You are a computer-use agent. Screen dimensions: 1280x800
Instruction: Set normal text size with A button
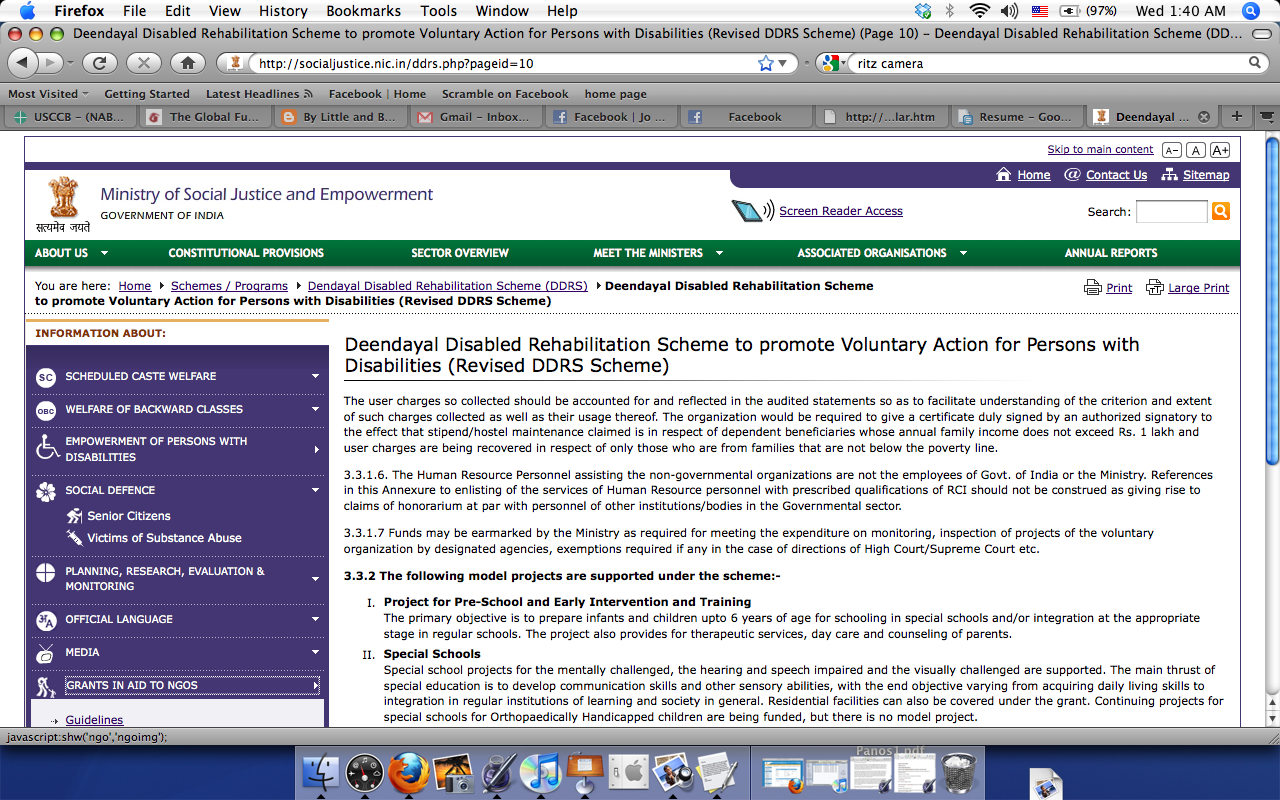(x=1195, y=150)
